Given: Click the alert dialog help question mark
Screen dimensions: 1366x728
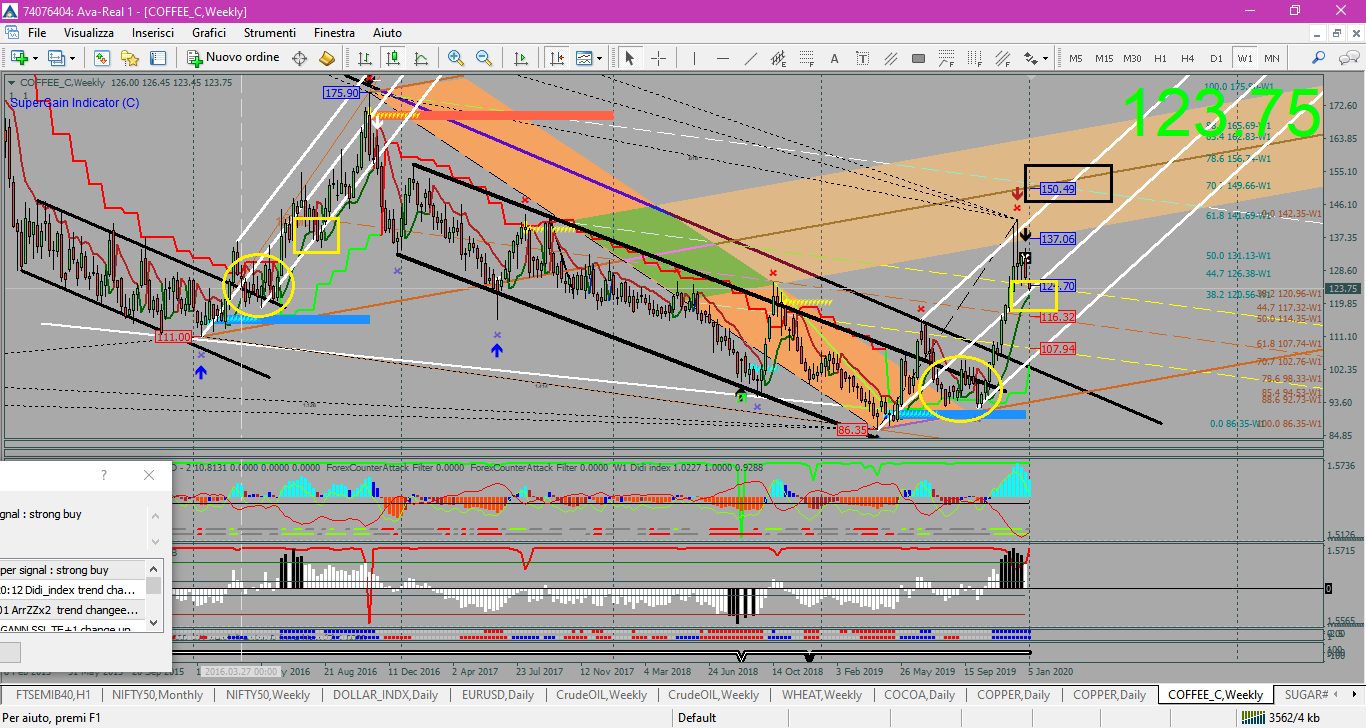Looking at the screenshot, I should pos(103,475).
